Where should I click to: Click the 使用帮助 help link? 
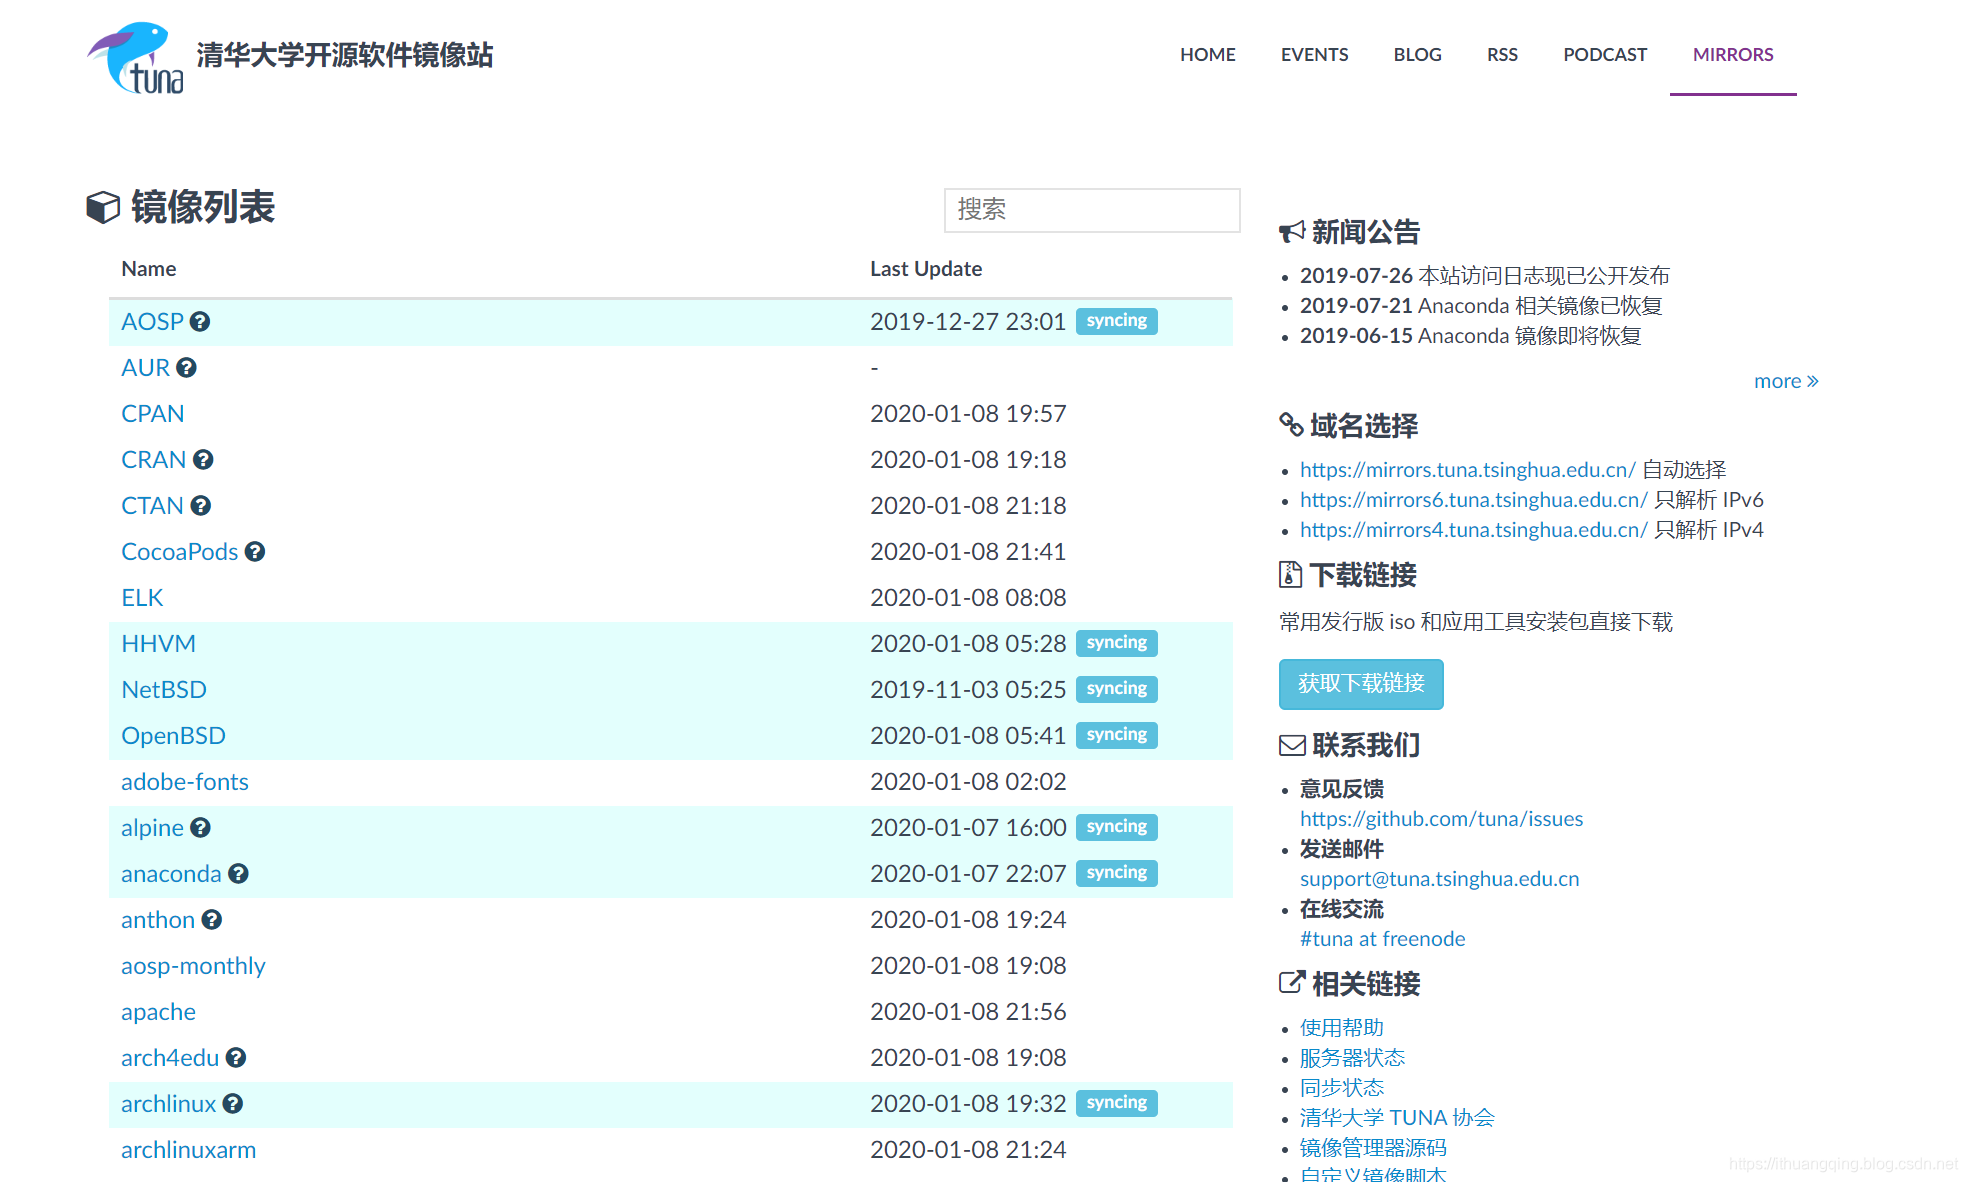1342,1022
